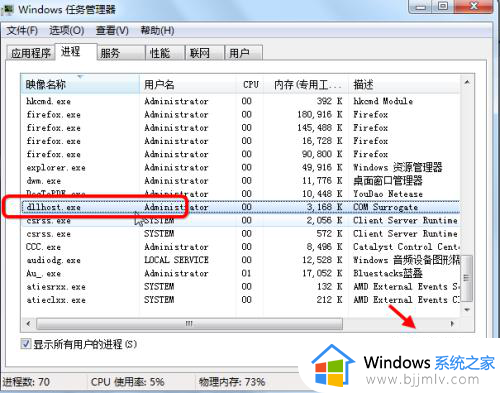500x393 pixels.
Task: Select firefox.exe using 16,728 K
Action: click(240, 141)
